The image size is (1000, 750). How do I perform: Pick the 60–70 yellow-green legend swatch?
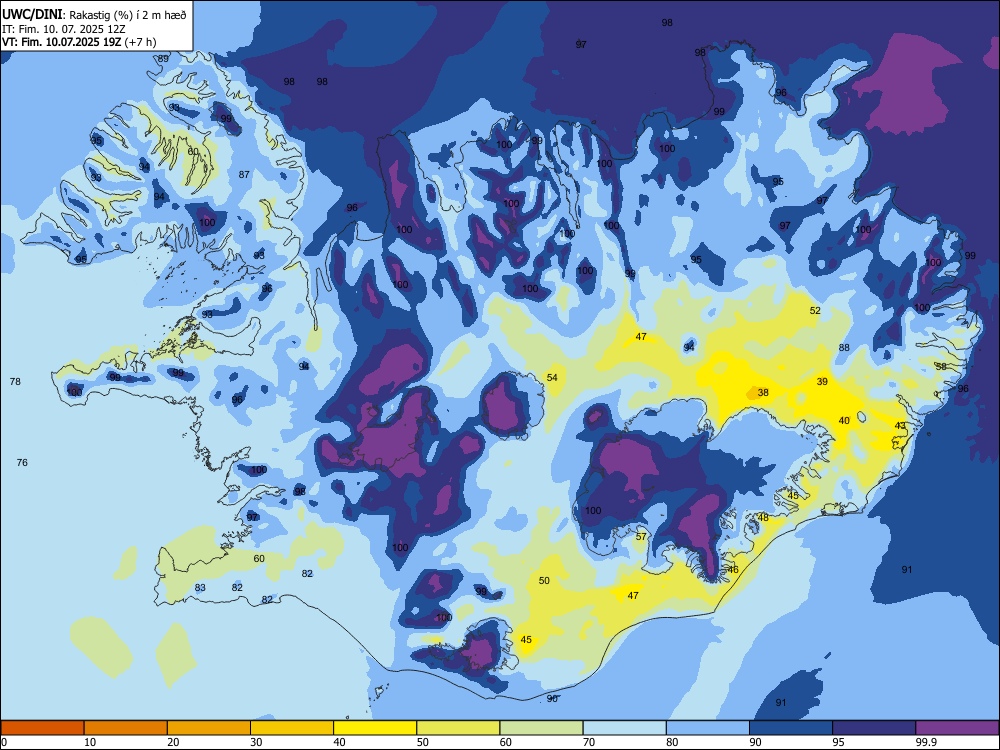[x=541, y=728]
